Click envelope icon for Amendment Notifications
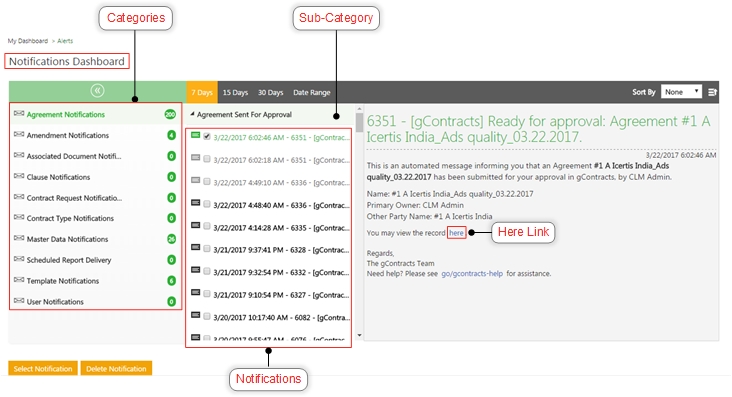The height and width of the screenshot is (397, 732). (x=19, y=135)
